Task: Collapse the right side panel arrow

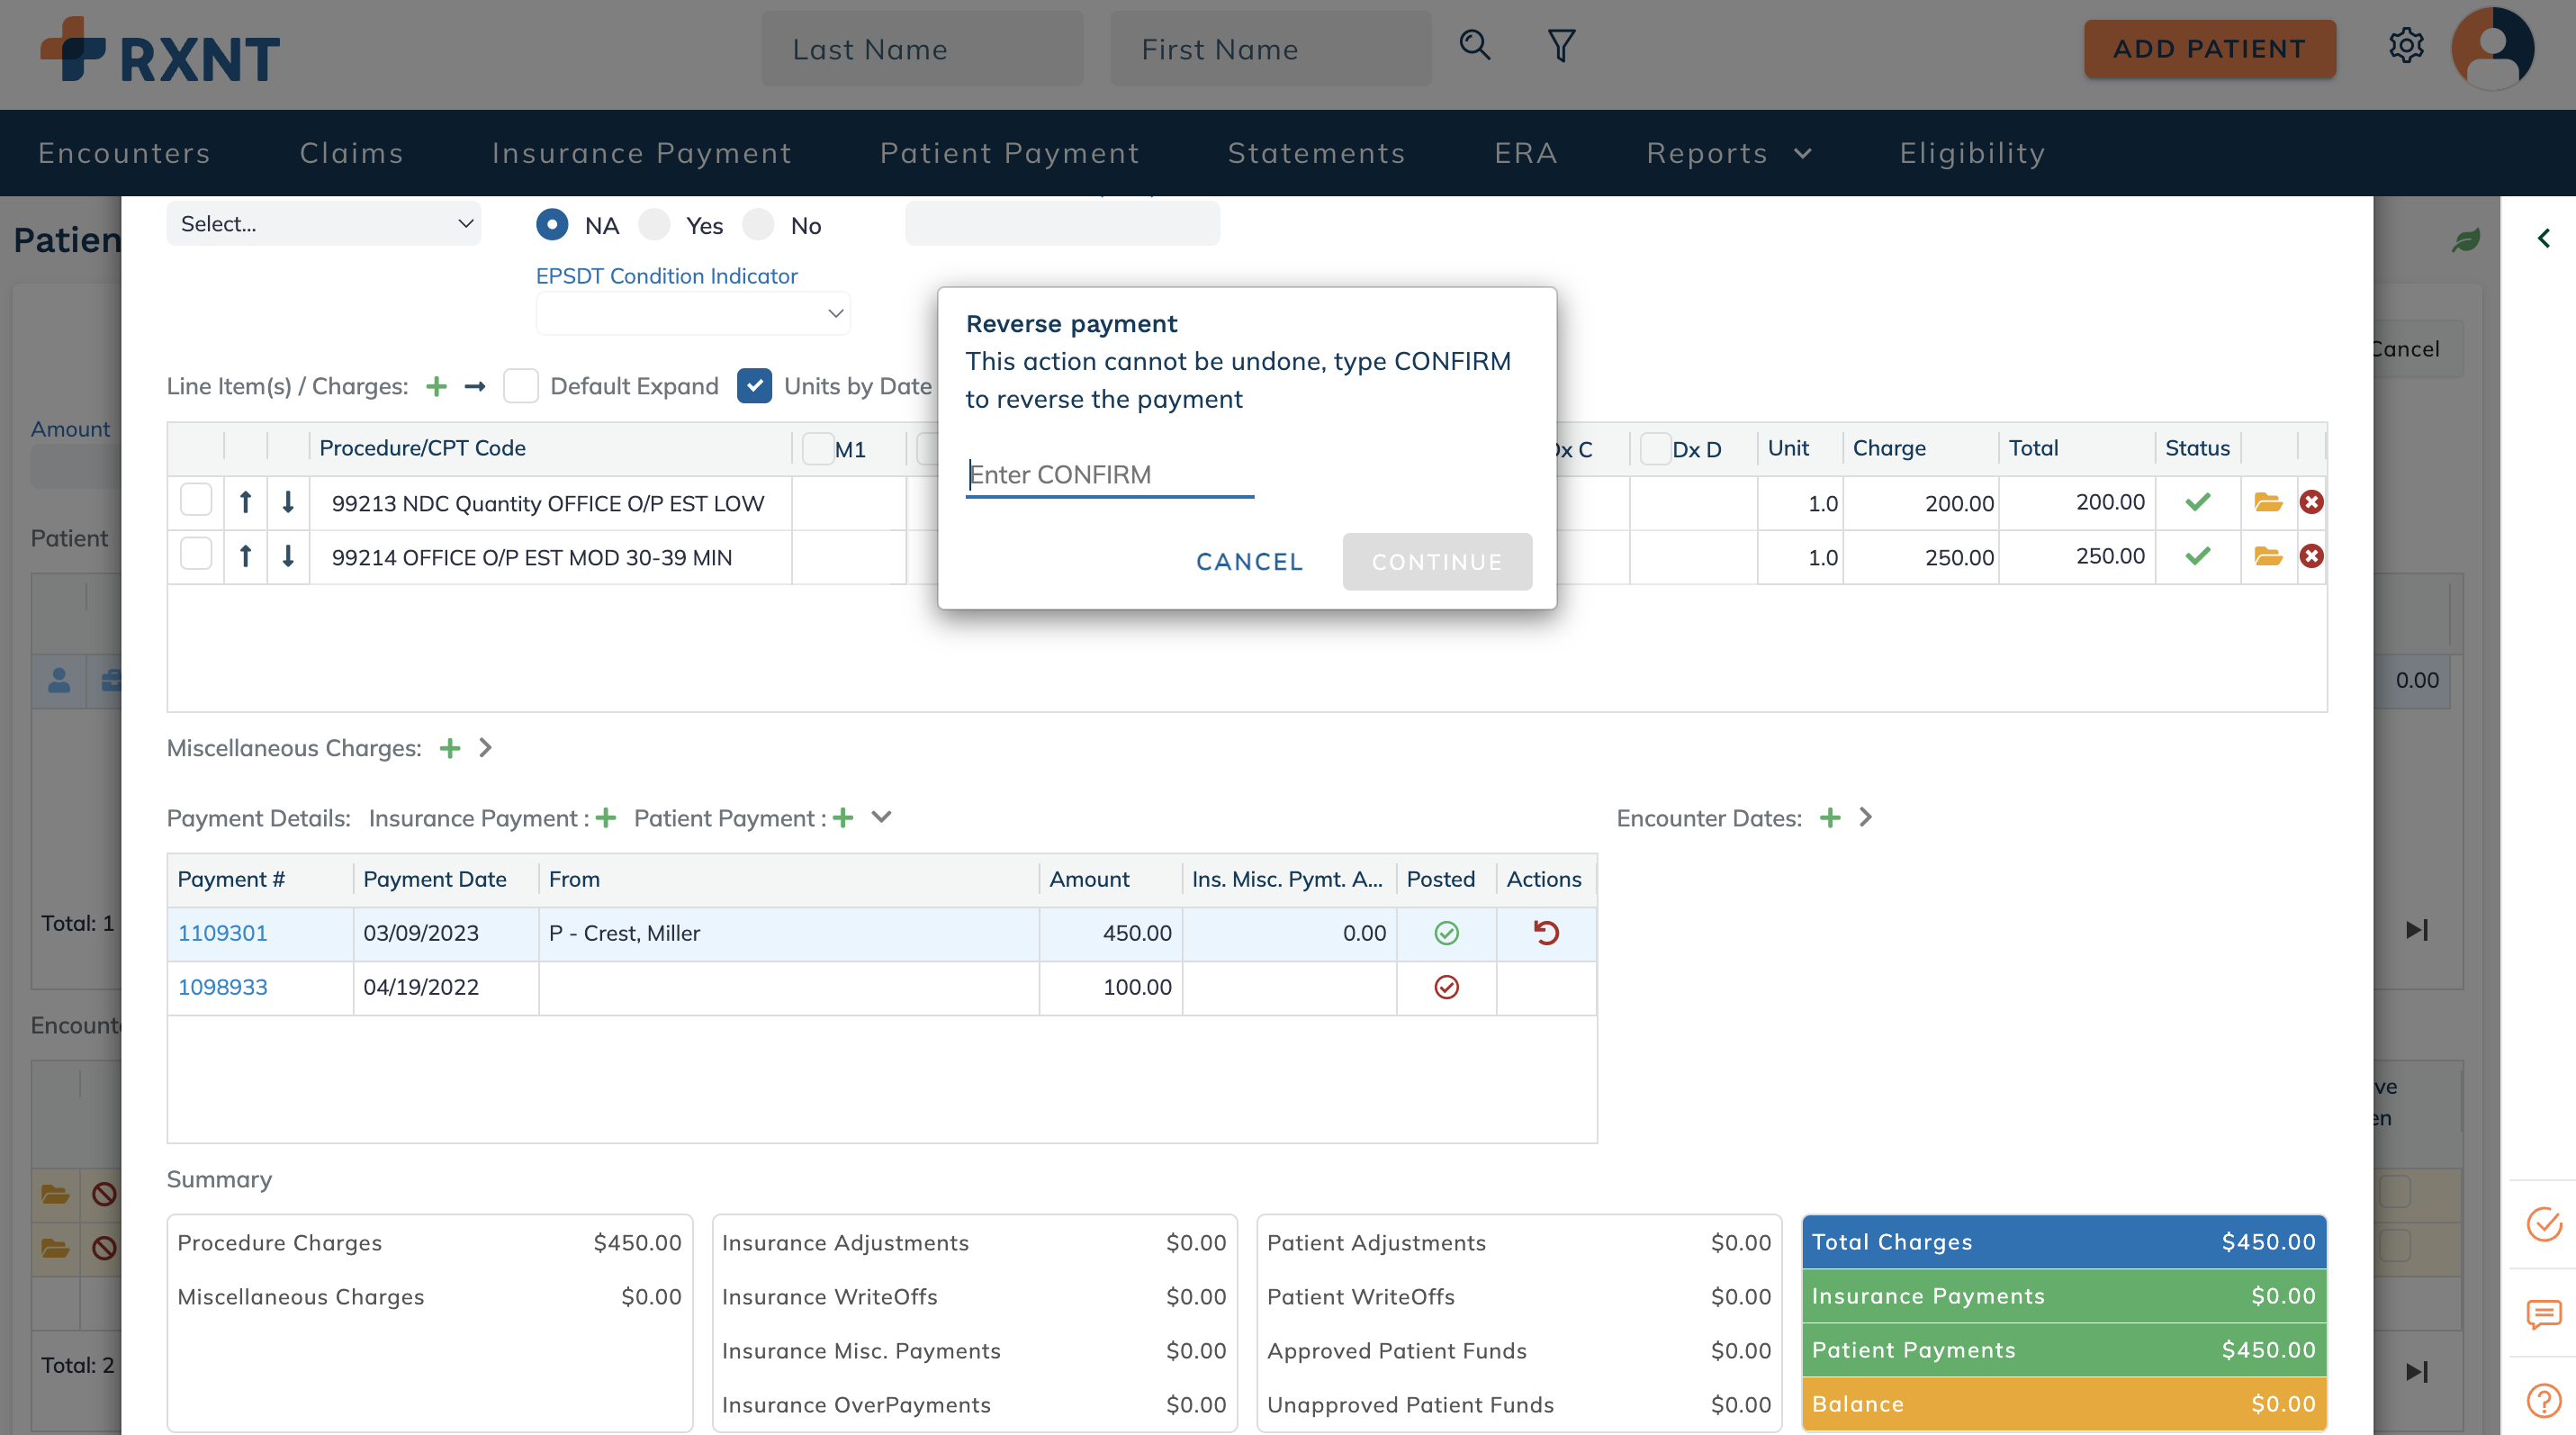Action: 2544,238
